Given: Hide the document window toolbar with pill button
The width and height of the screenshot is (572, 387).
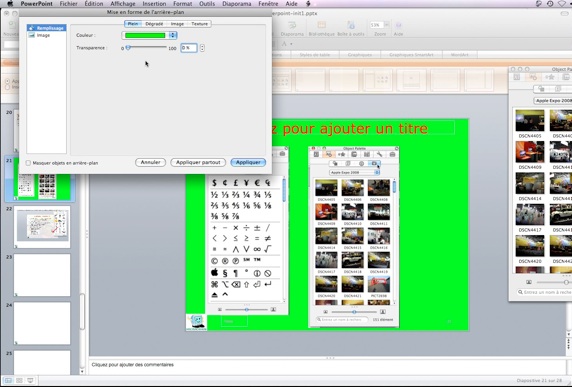Looking at the screenshot, I should click(x=564, y=13).
